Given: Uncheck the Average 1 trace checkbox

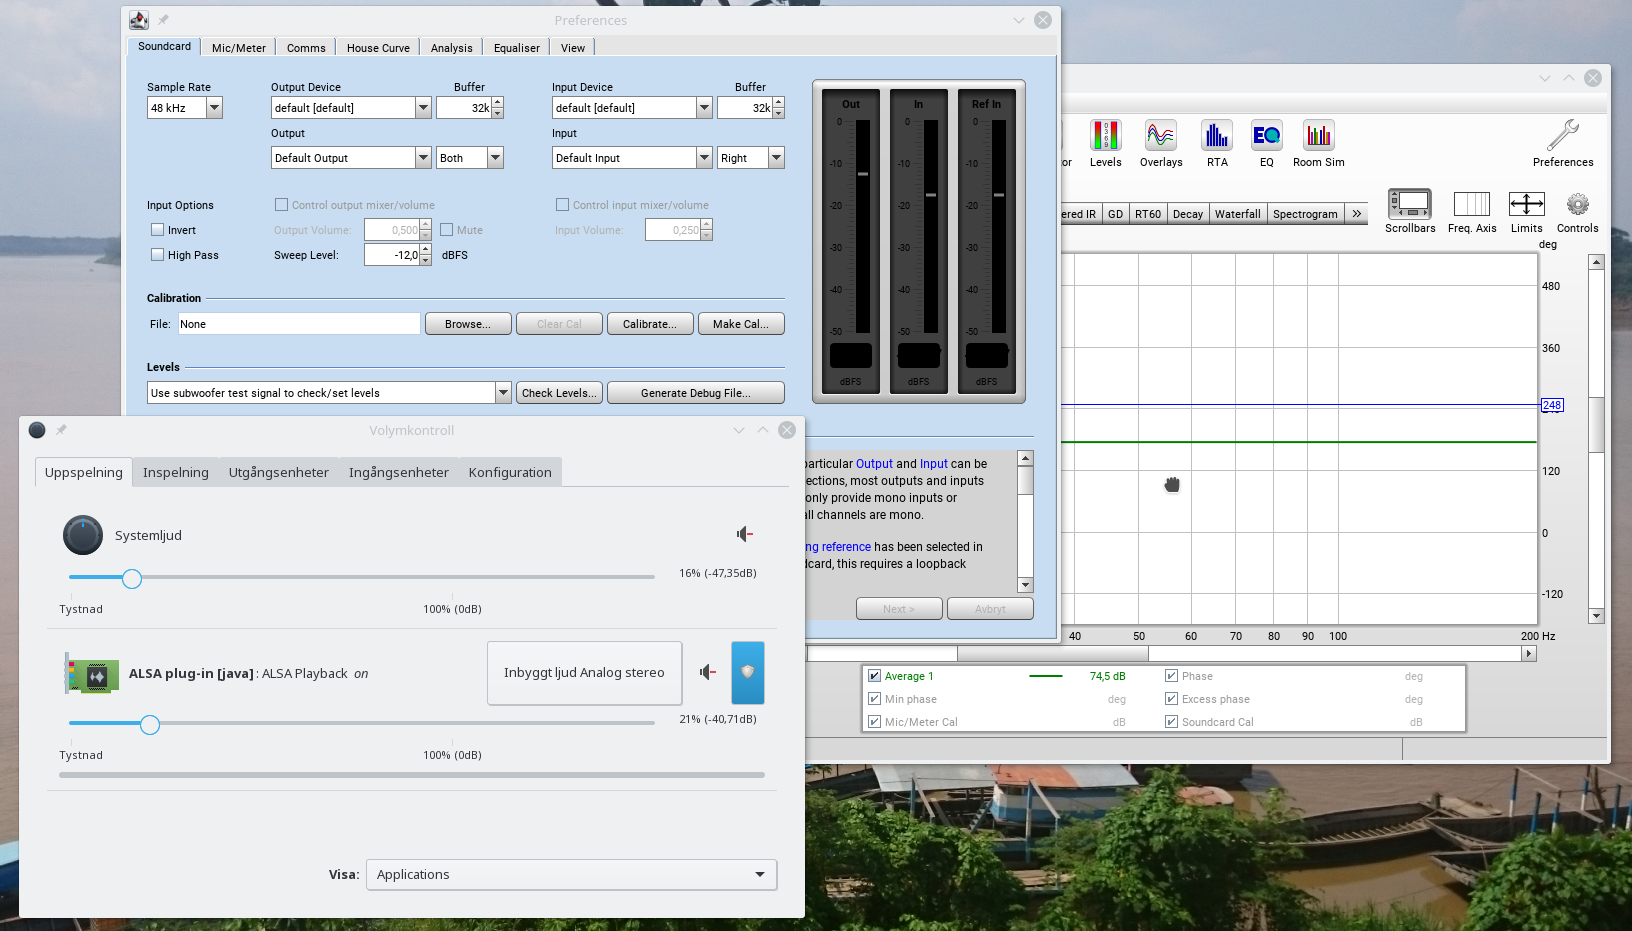Looking at the screenshot, I should point(875,676).
